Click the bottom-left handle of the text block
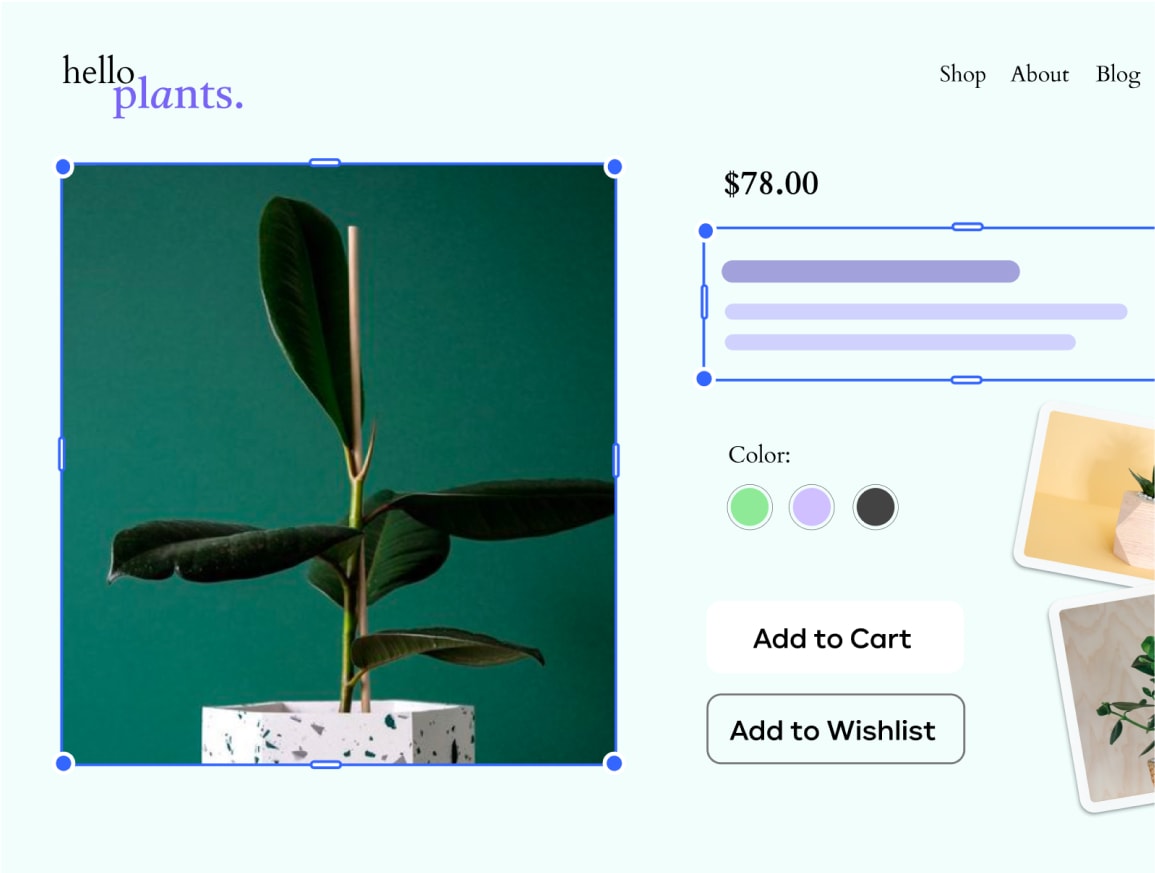Screen dimensions: 1155x873 [x=704, y=378]
